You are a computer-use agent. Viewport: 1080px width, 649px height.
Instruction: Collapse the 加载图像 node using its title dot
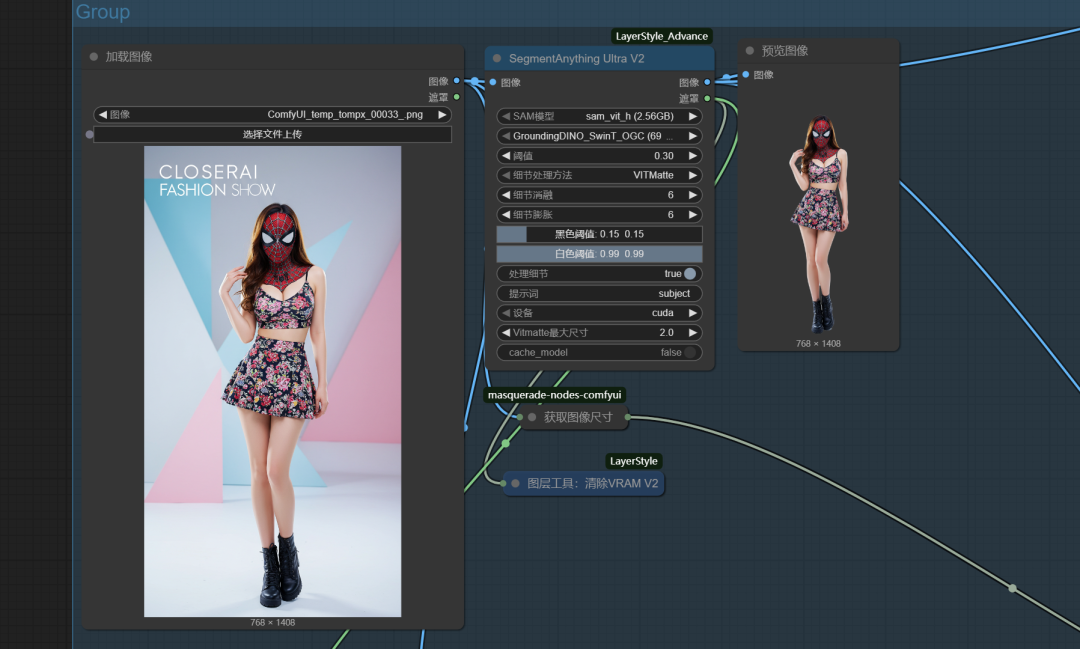click(94, 56)
